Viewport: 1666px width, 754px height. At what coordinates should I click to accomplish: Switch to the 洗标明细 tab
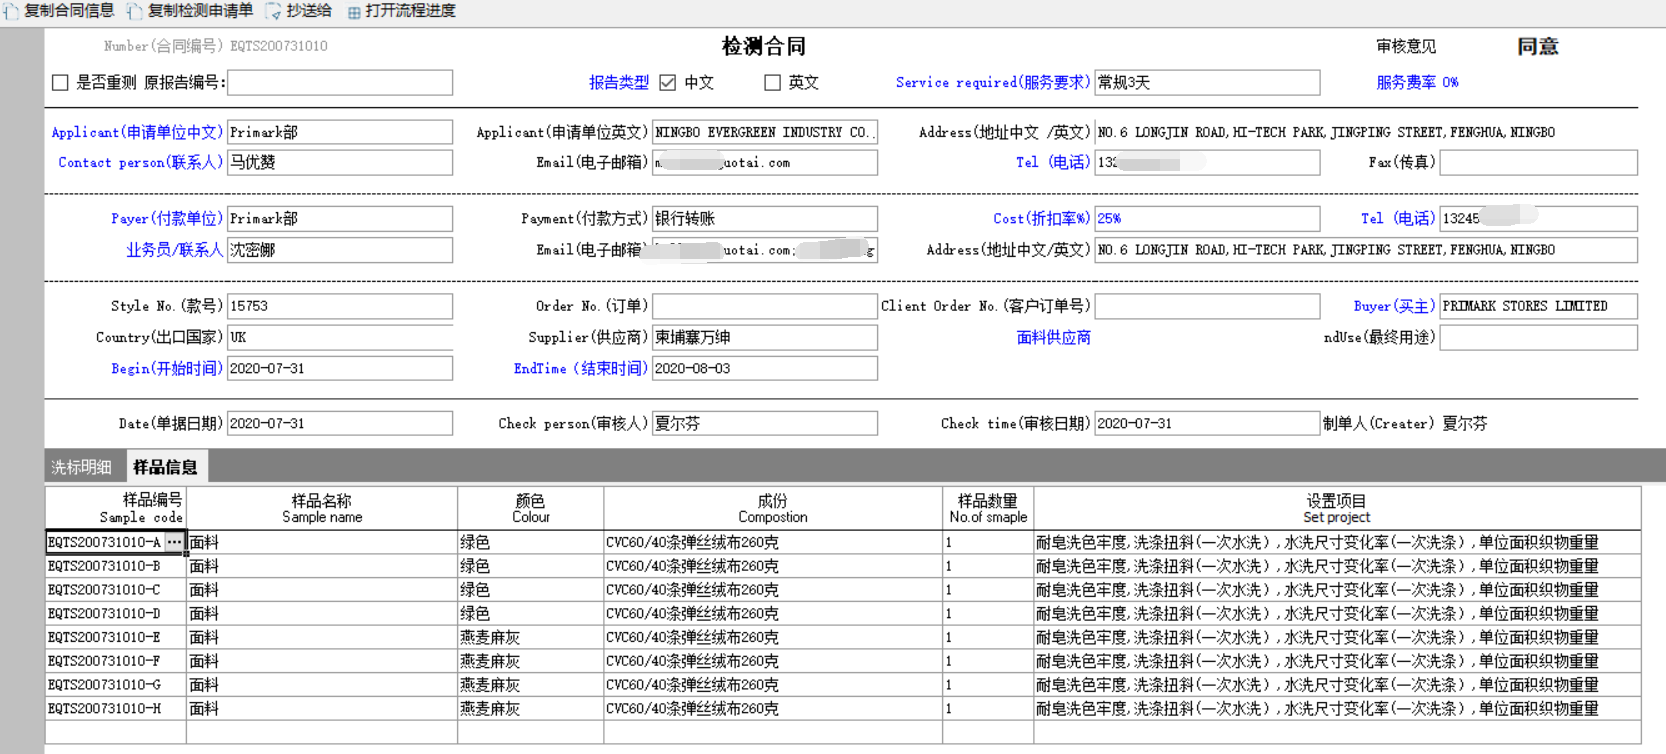pos(82,467)
